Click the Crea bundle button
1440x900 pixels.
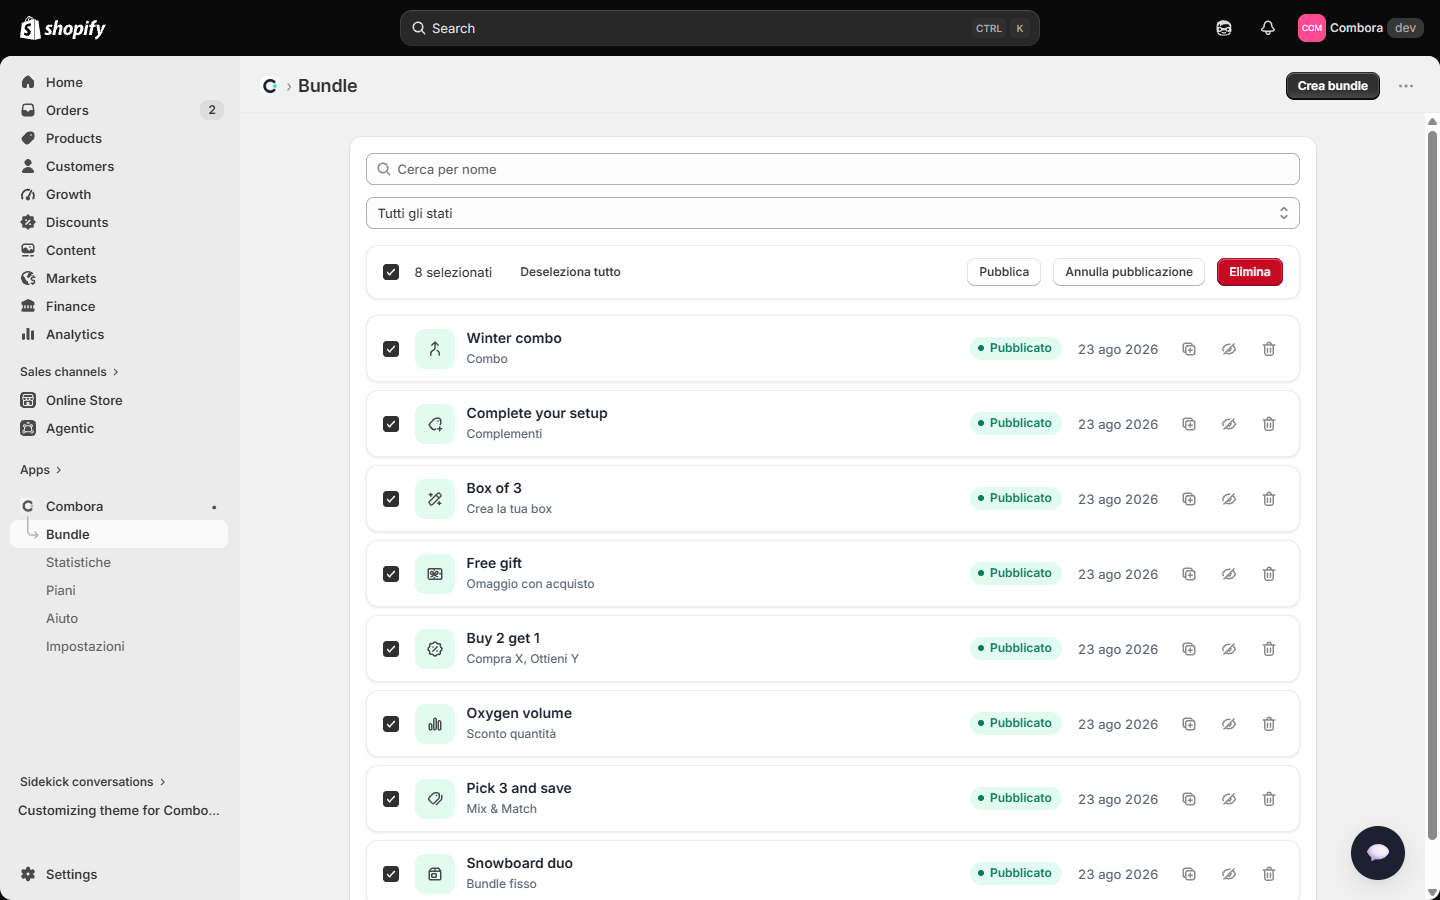[1333, 86]
